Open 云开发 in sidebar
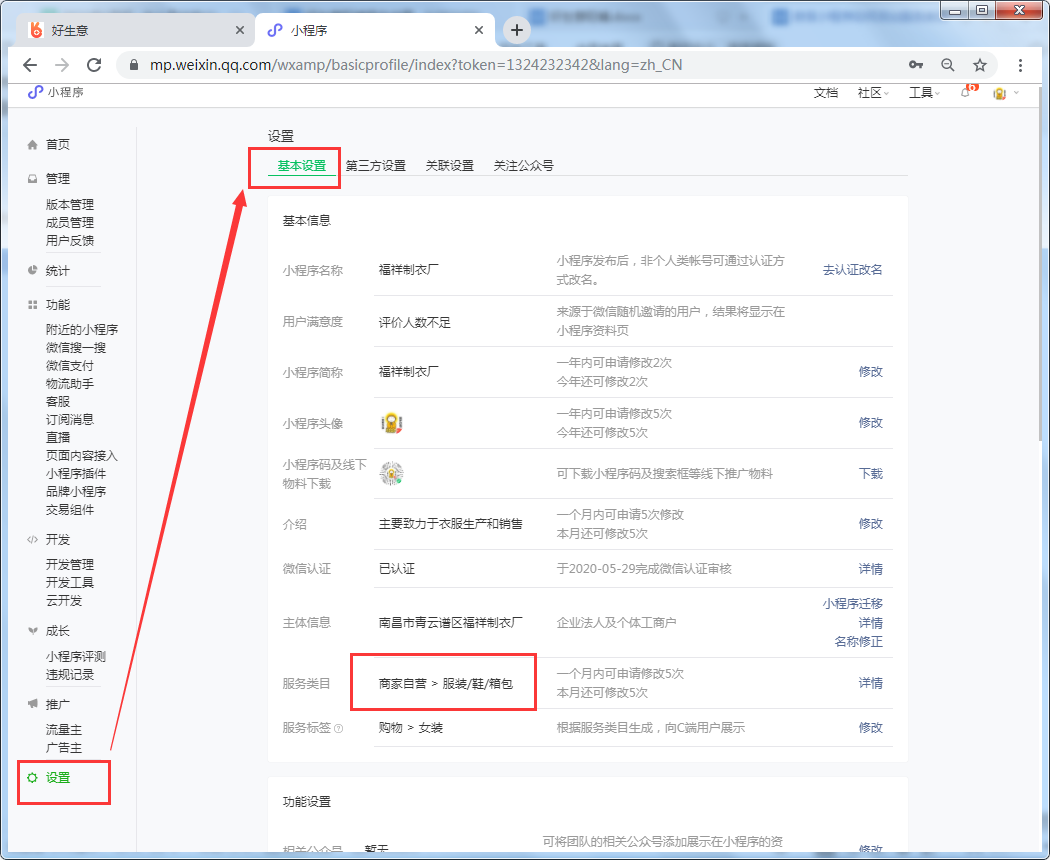This screenshot has height=860, width=1050. pyautogui.click(x=64, y=601)
